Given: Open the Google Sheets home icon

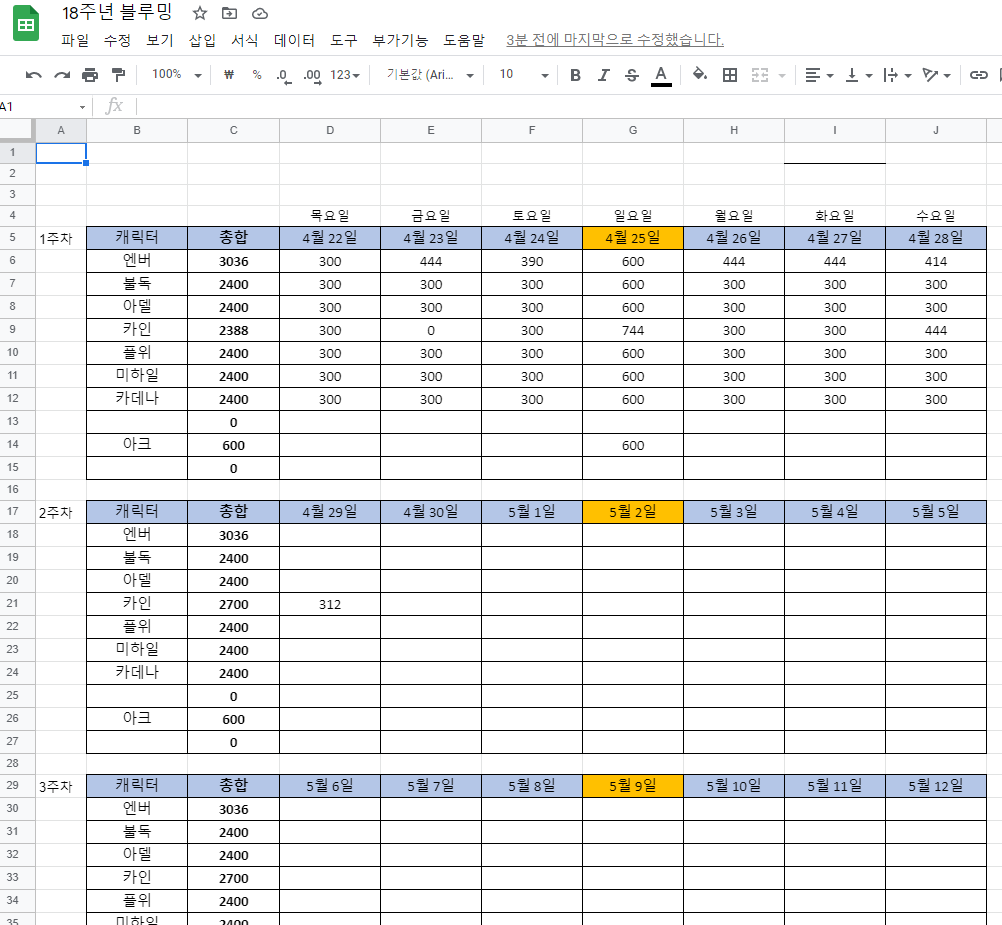Looking at the screenshot, I should coord(26,25).
